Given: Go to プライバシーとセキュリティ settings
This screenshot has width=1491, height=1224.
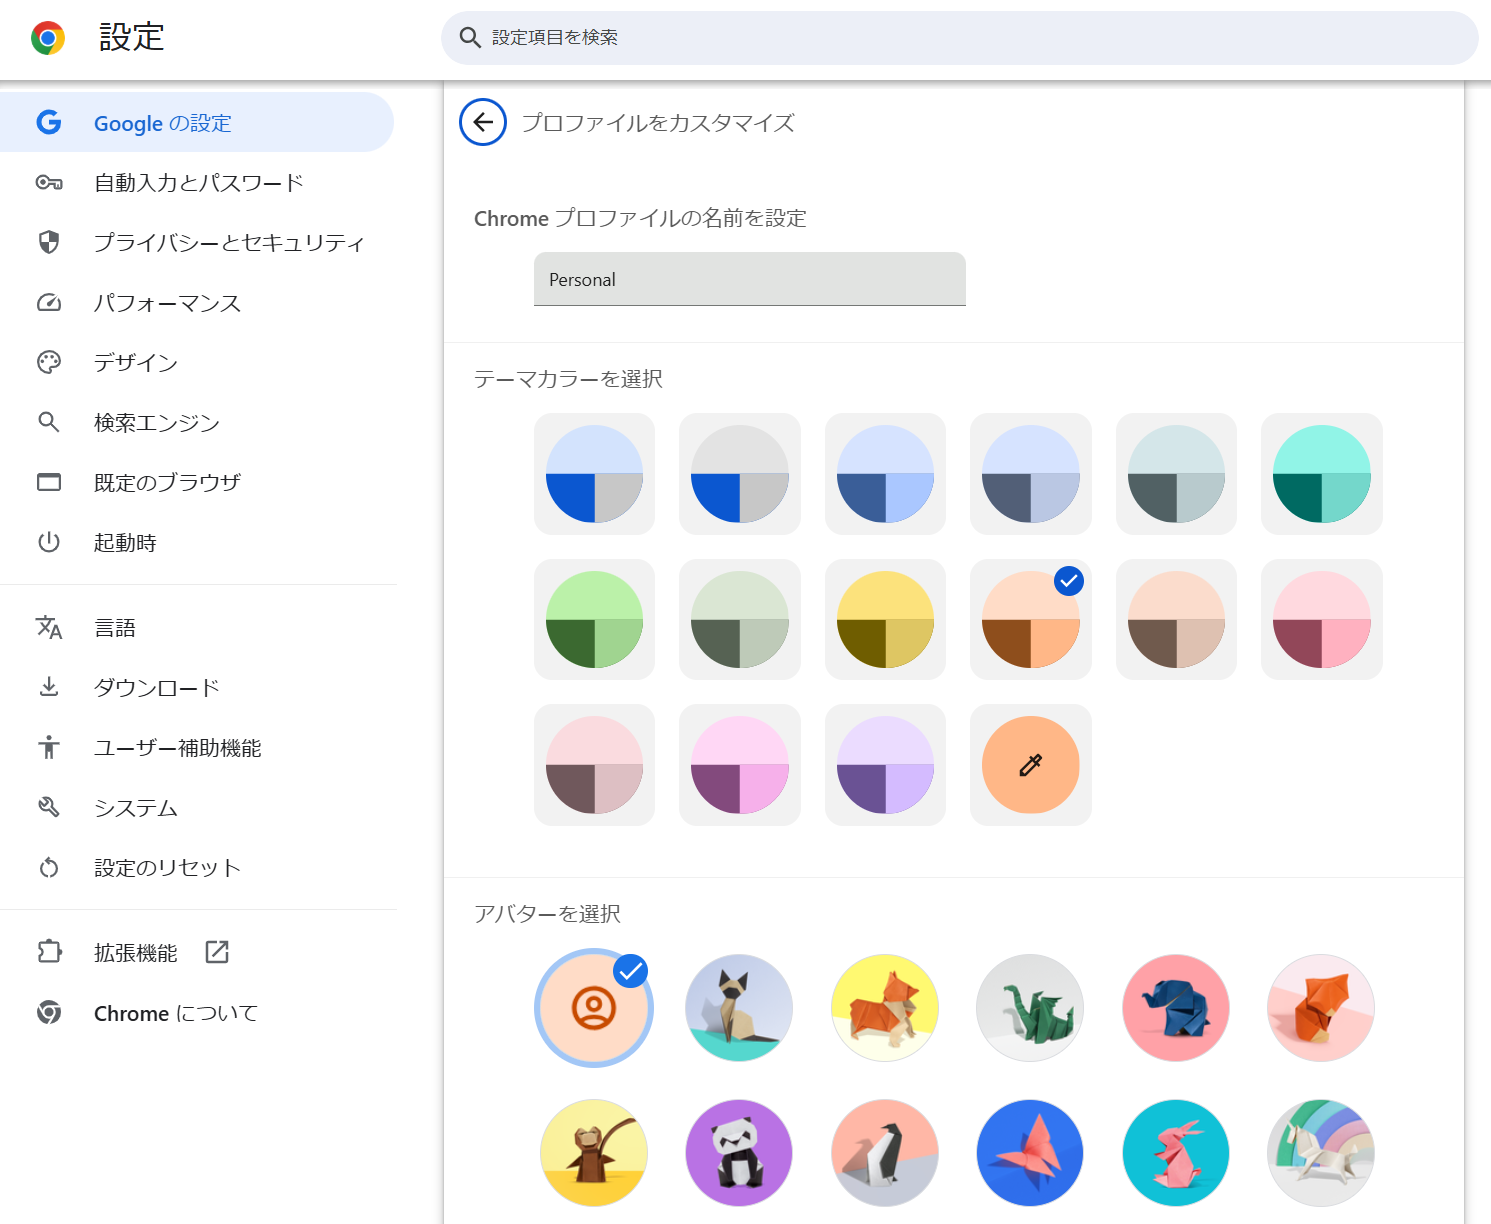Looking at the screenshot, I should coord(229,243).
